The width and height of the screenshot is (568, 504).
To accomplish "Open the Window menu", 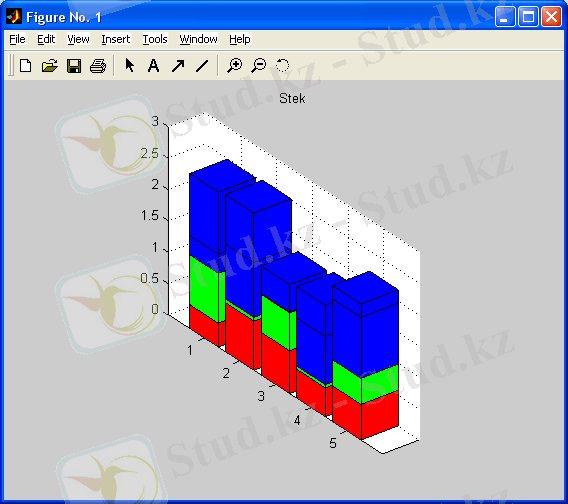I will (x=199, y=39).
